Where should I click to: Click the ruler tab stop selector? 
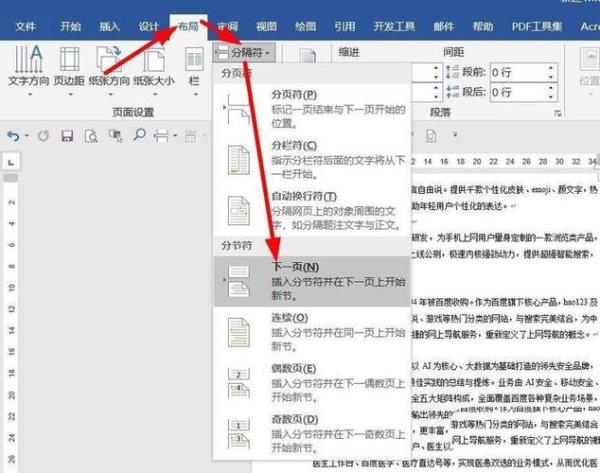[11, 162]
